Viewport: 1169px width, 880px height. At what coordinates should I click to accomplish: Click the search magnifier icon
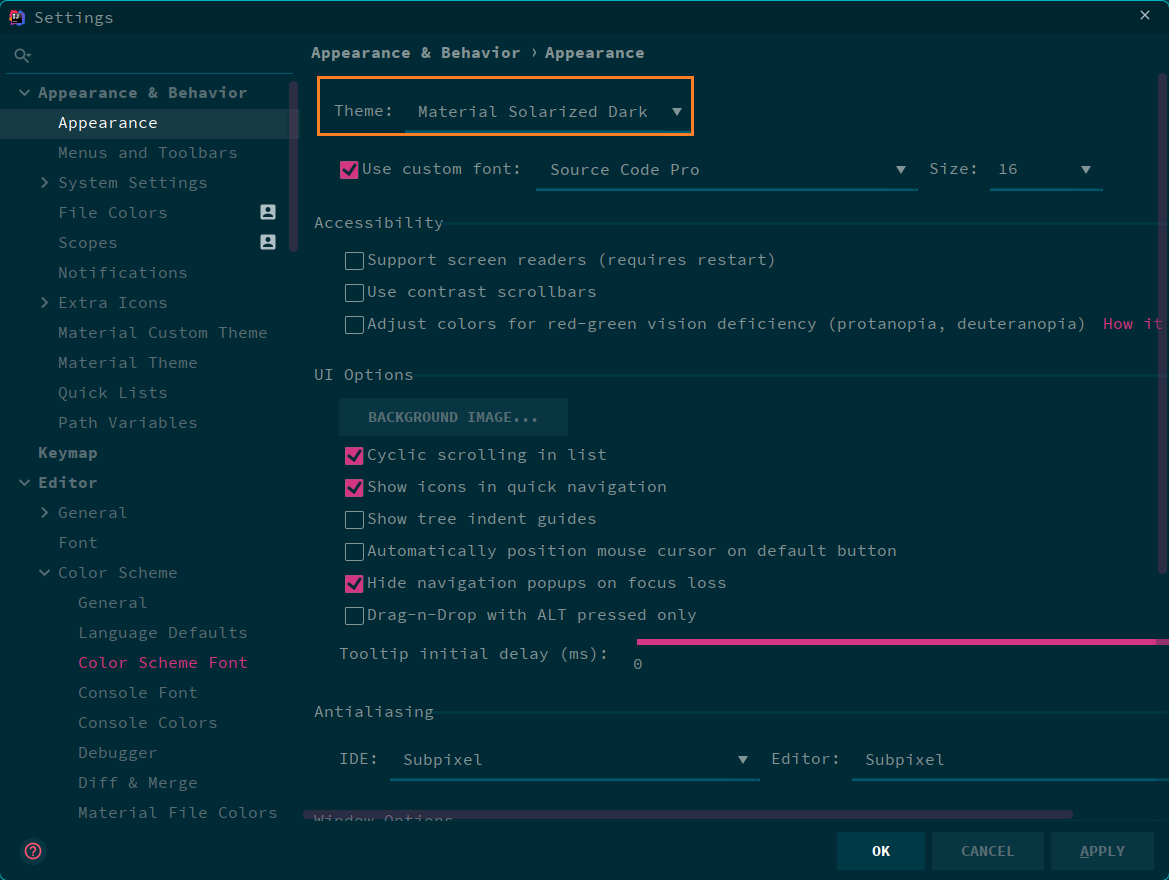click(22, 55)
